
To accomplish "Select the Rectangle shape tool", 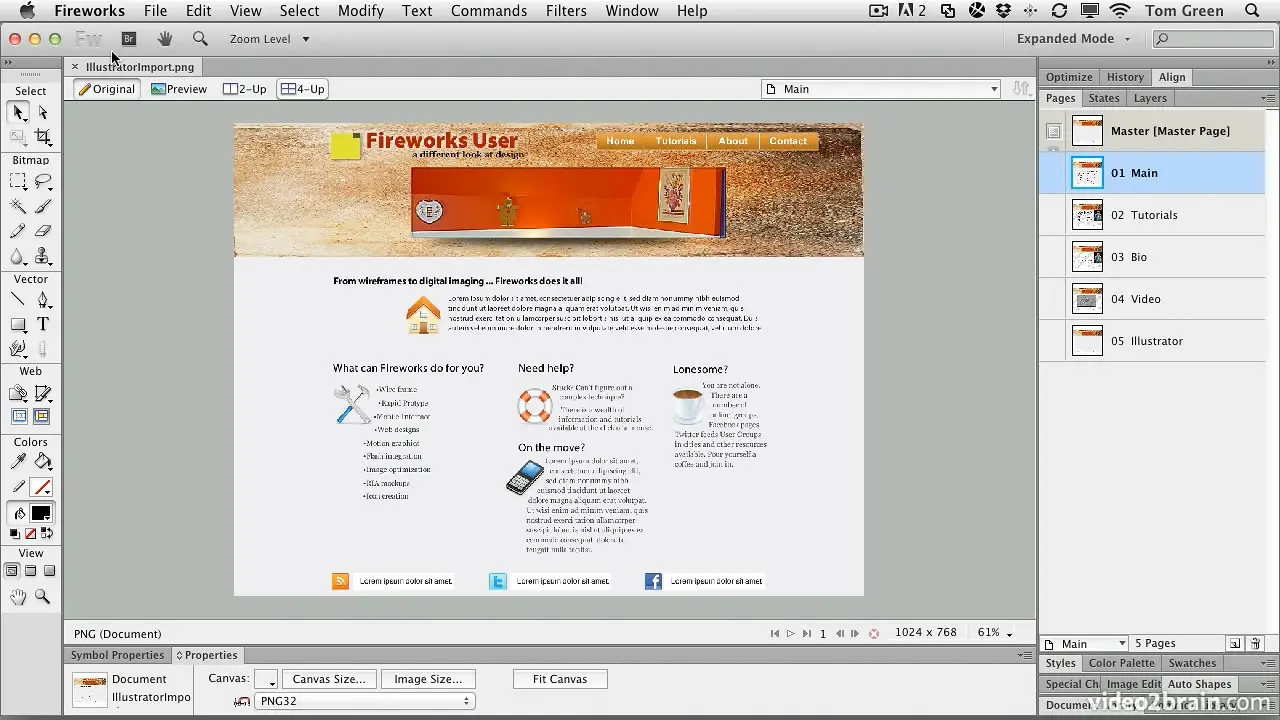I will coord(19,325).
